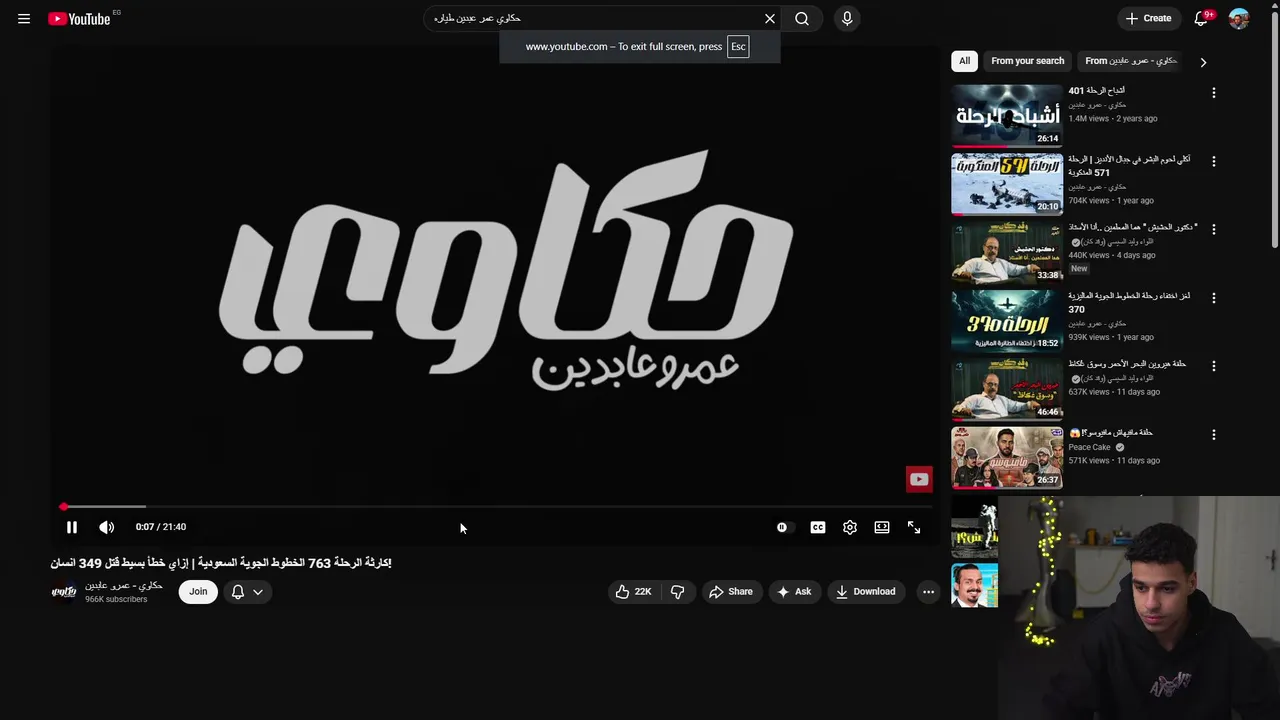Click the 966K subscribers text
Image resolution: width=1280 pixels, height=720 pixels.
pos(116,599)
